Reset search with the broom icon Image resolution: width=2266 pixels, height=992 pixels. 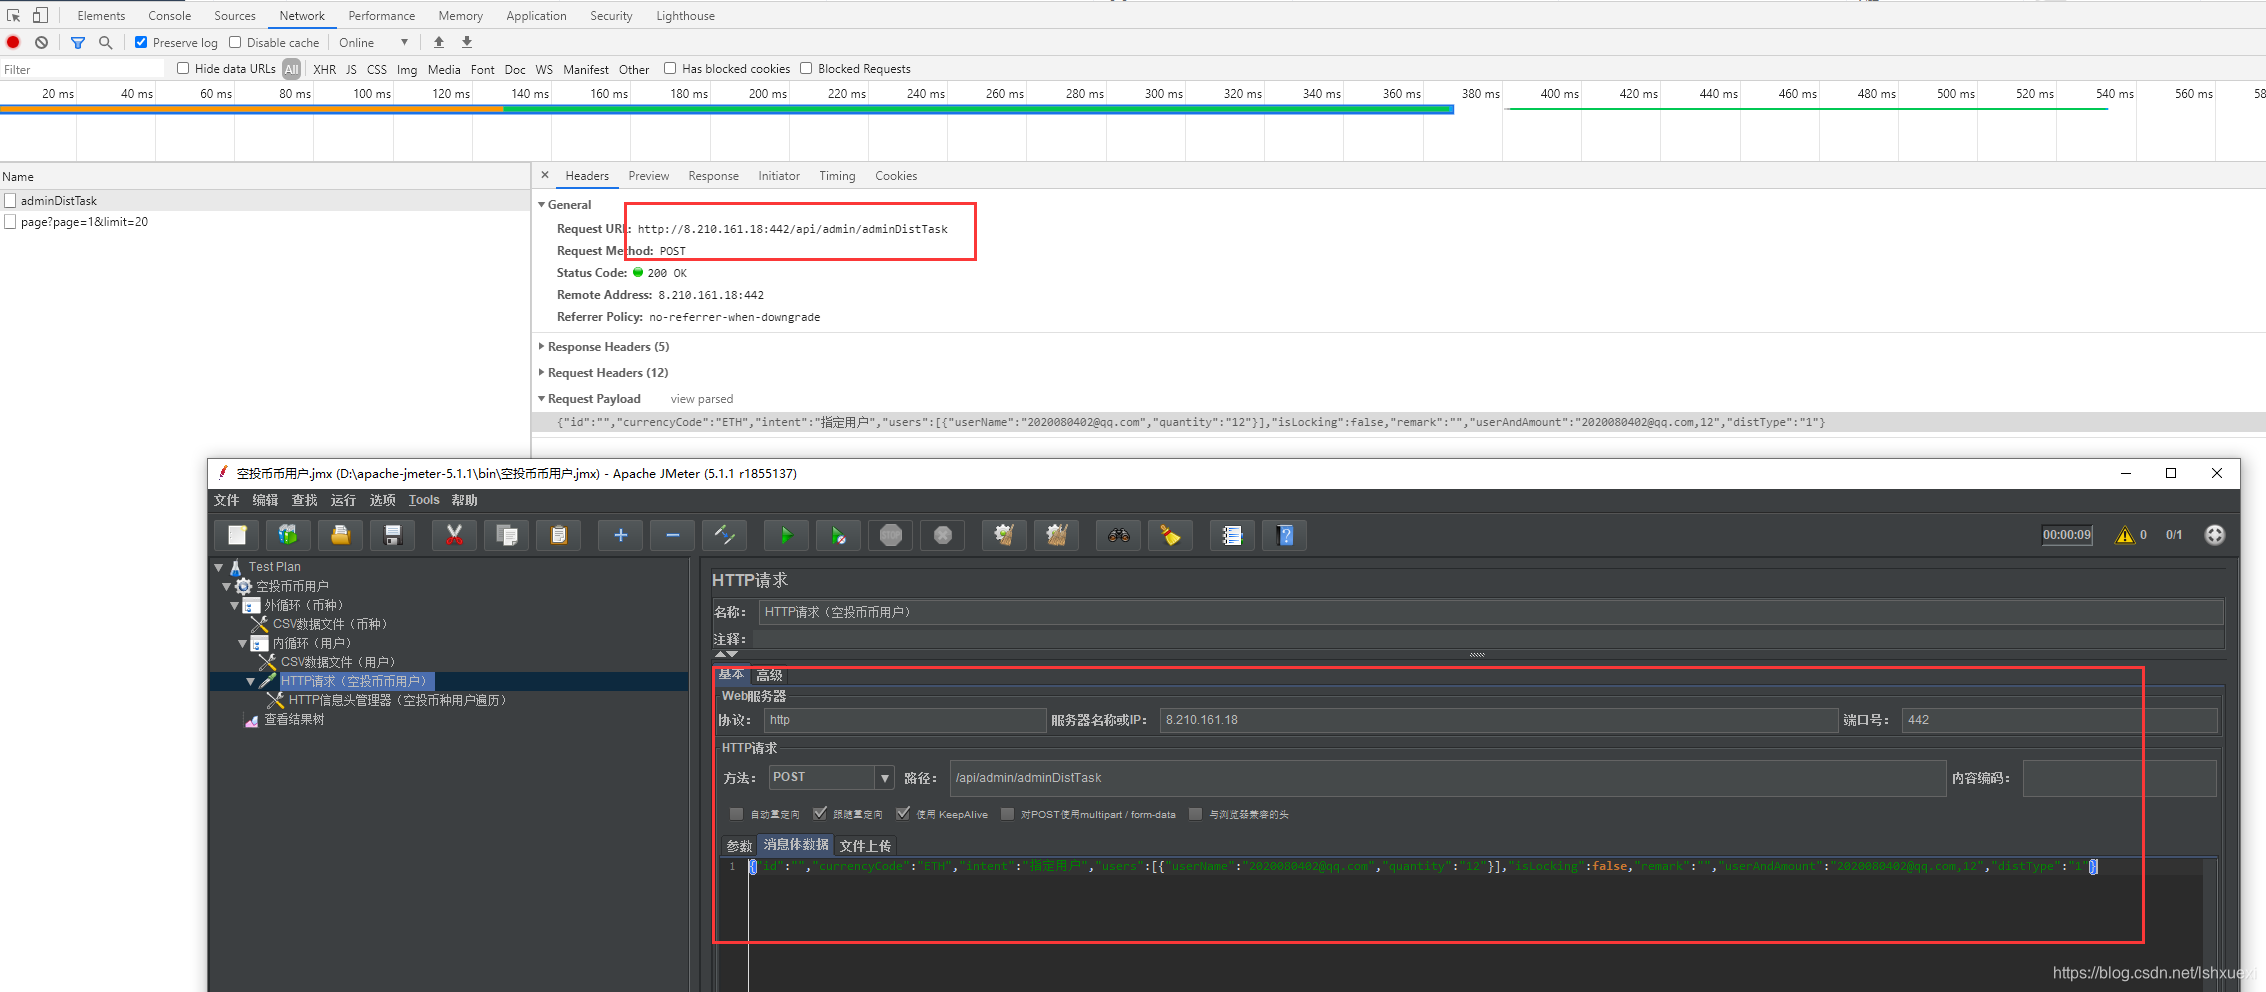(x=1170, y=535)
